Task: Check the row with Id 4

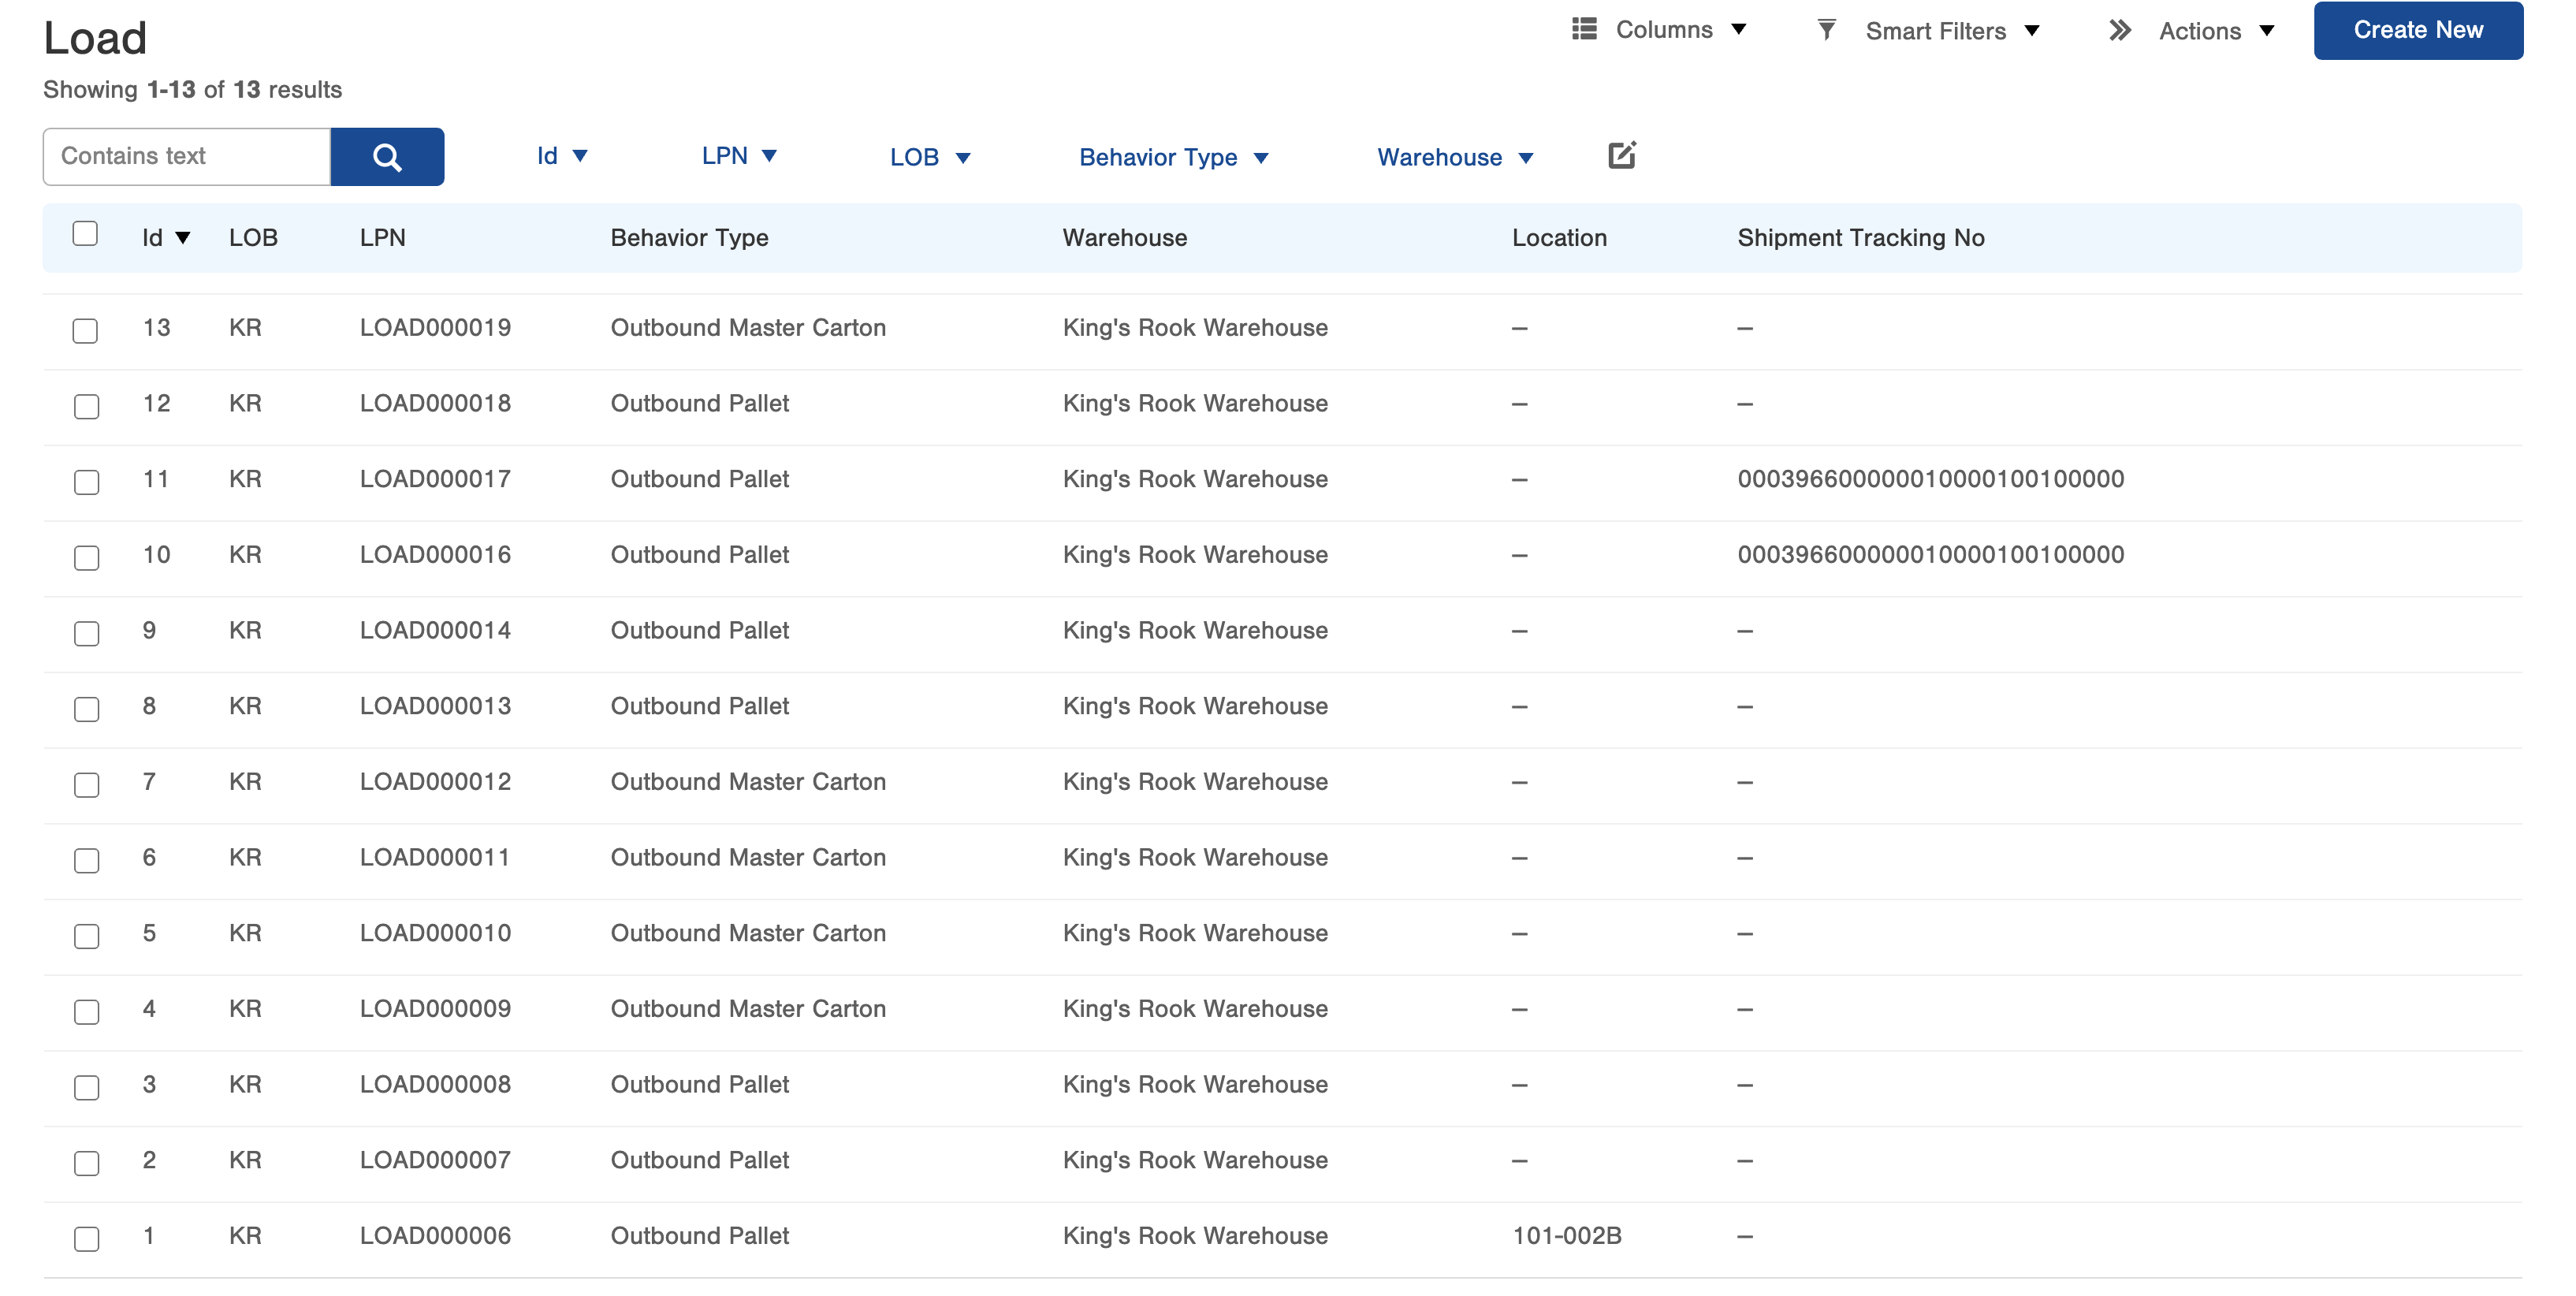Action: point(86,1012)
